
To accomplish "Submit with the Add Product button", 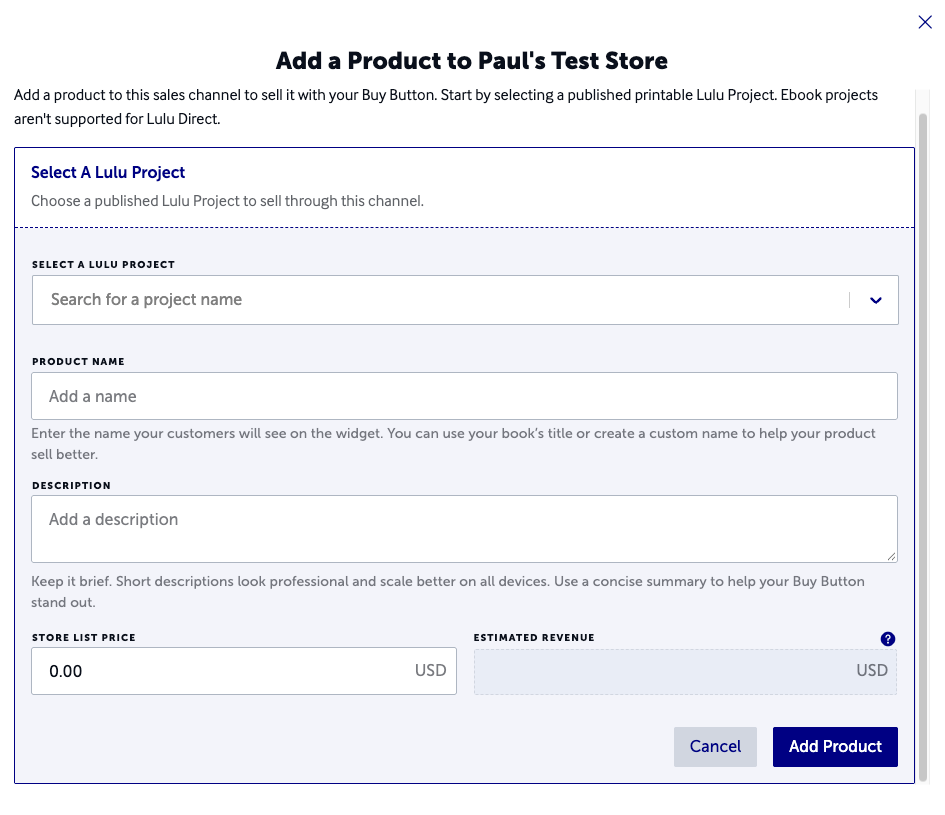I will click(x=835, y=747).
